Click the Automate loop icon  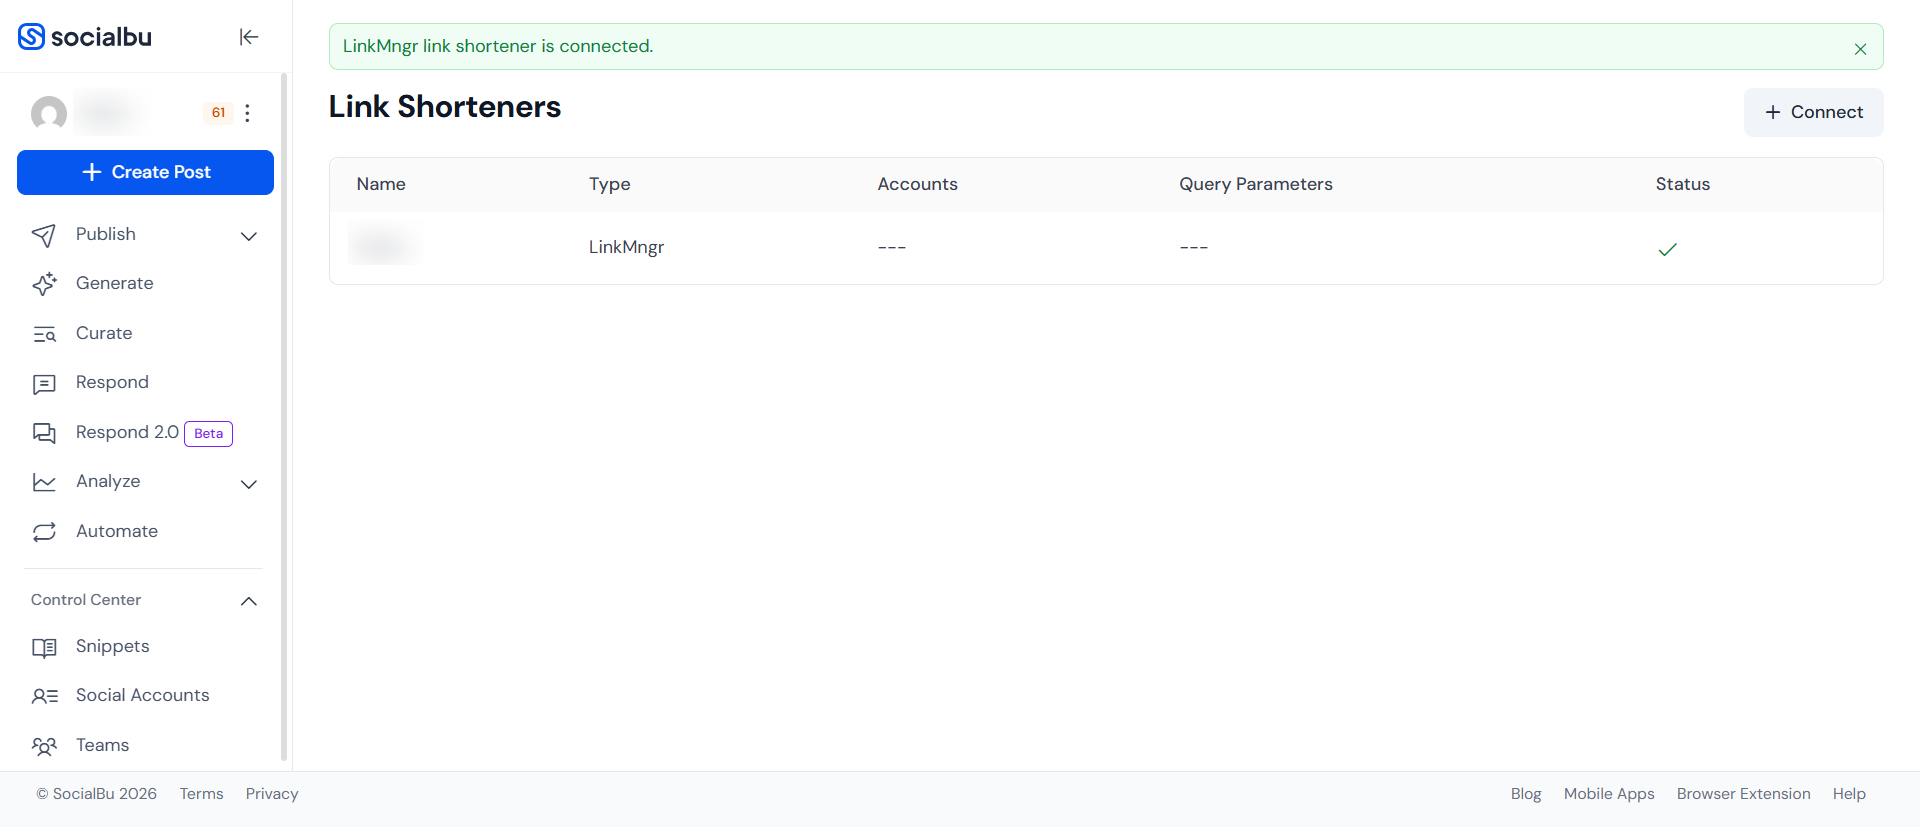(x=44, y=532)
